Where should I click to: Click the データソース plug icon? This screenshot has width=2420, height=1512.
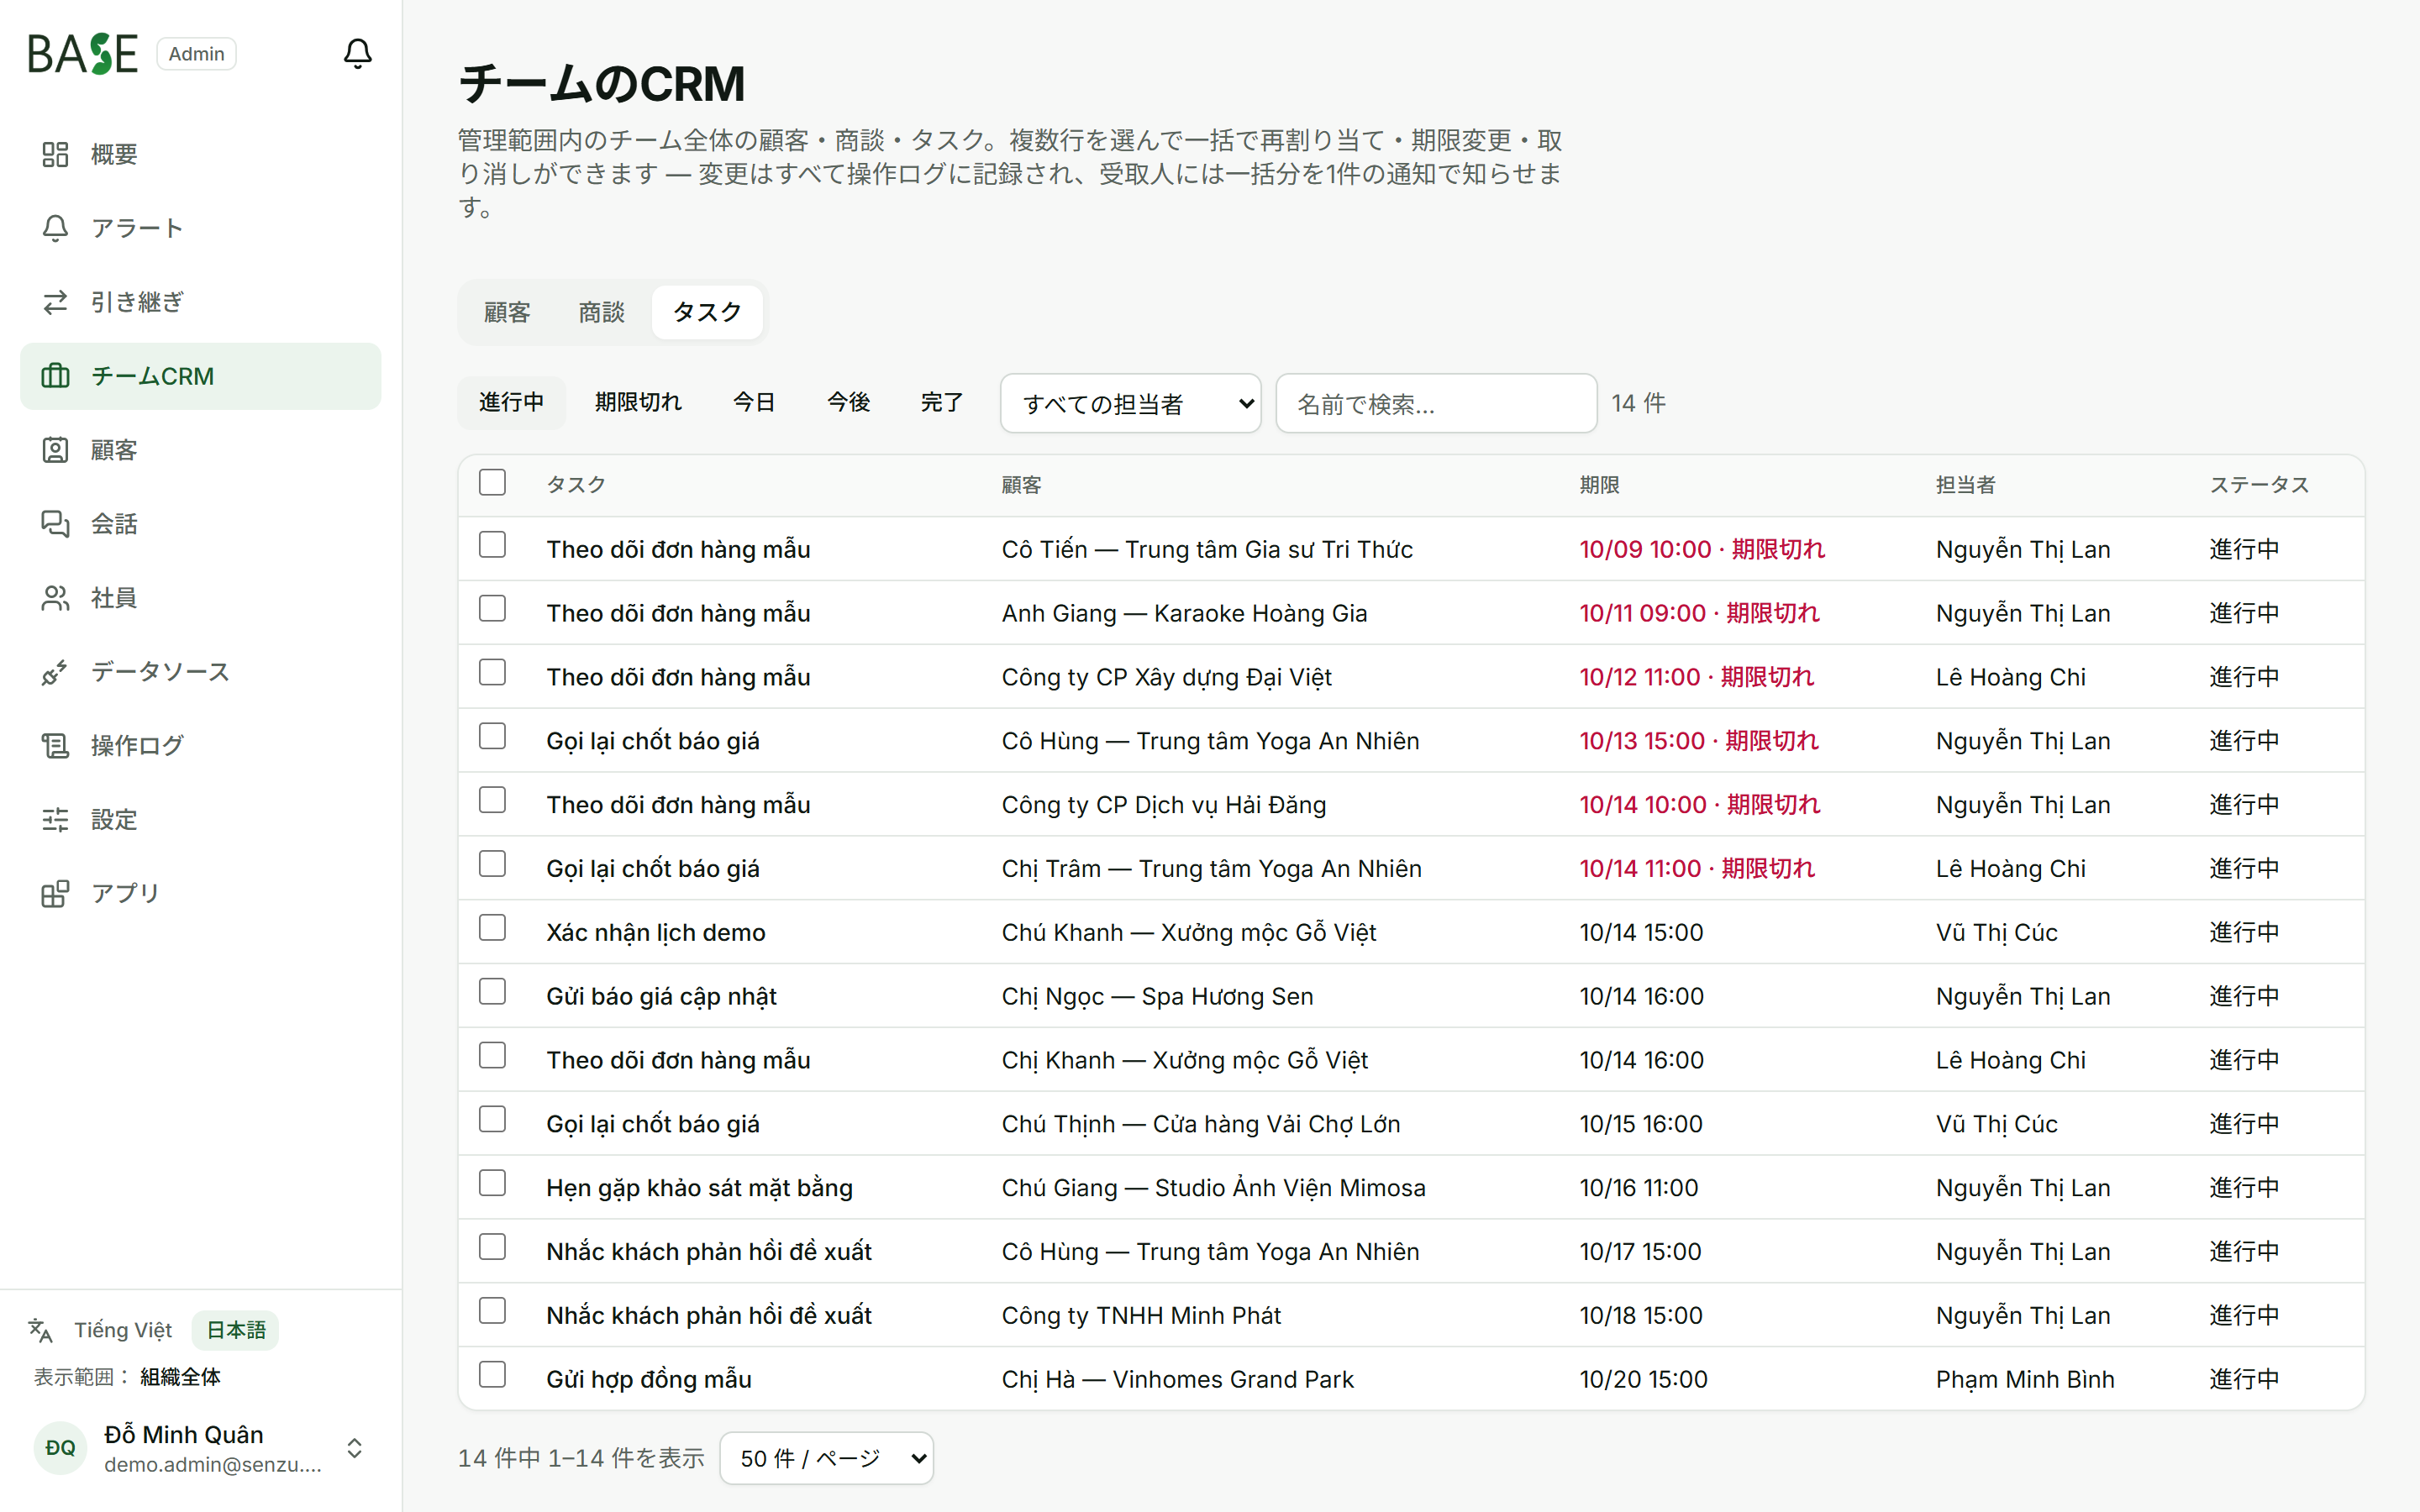55,672
